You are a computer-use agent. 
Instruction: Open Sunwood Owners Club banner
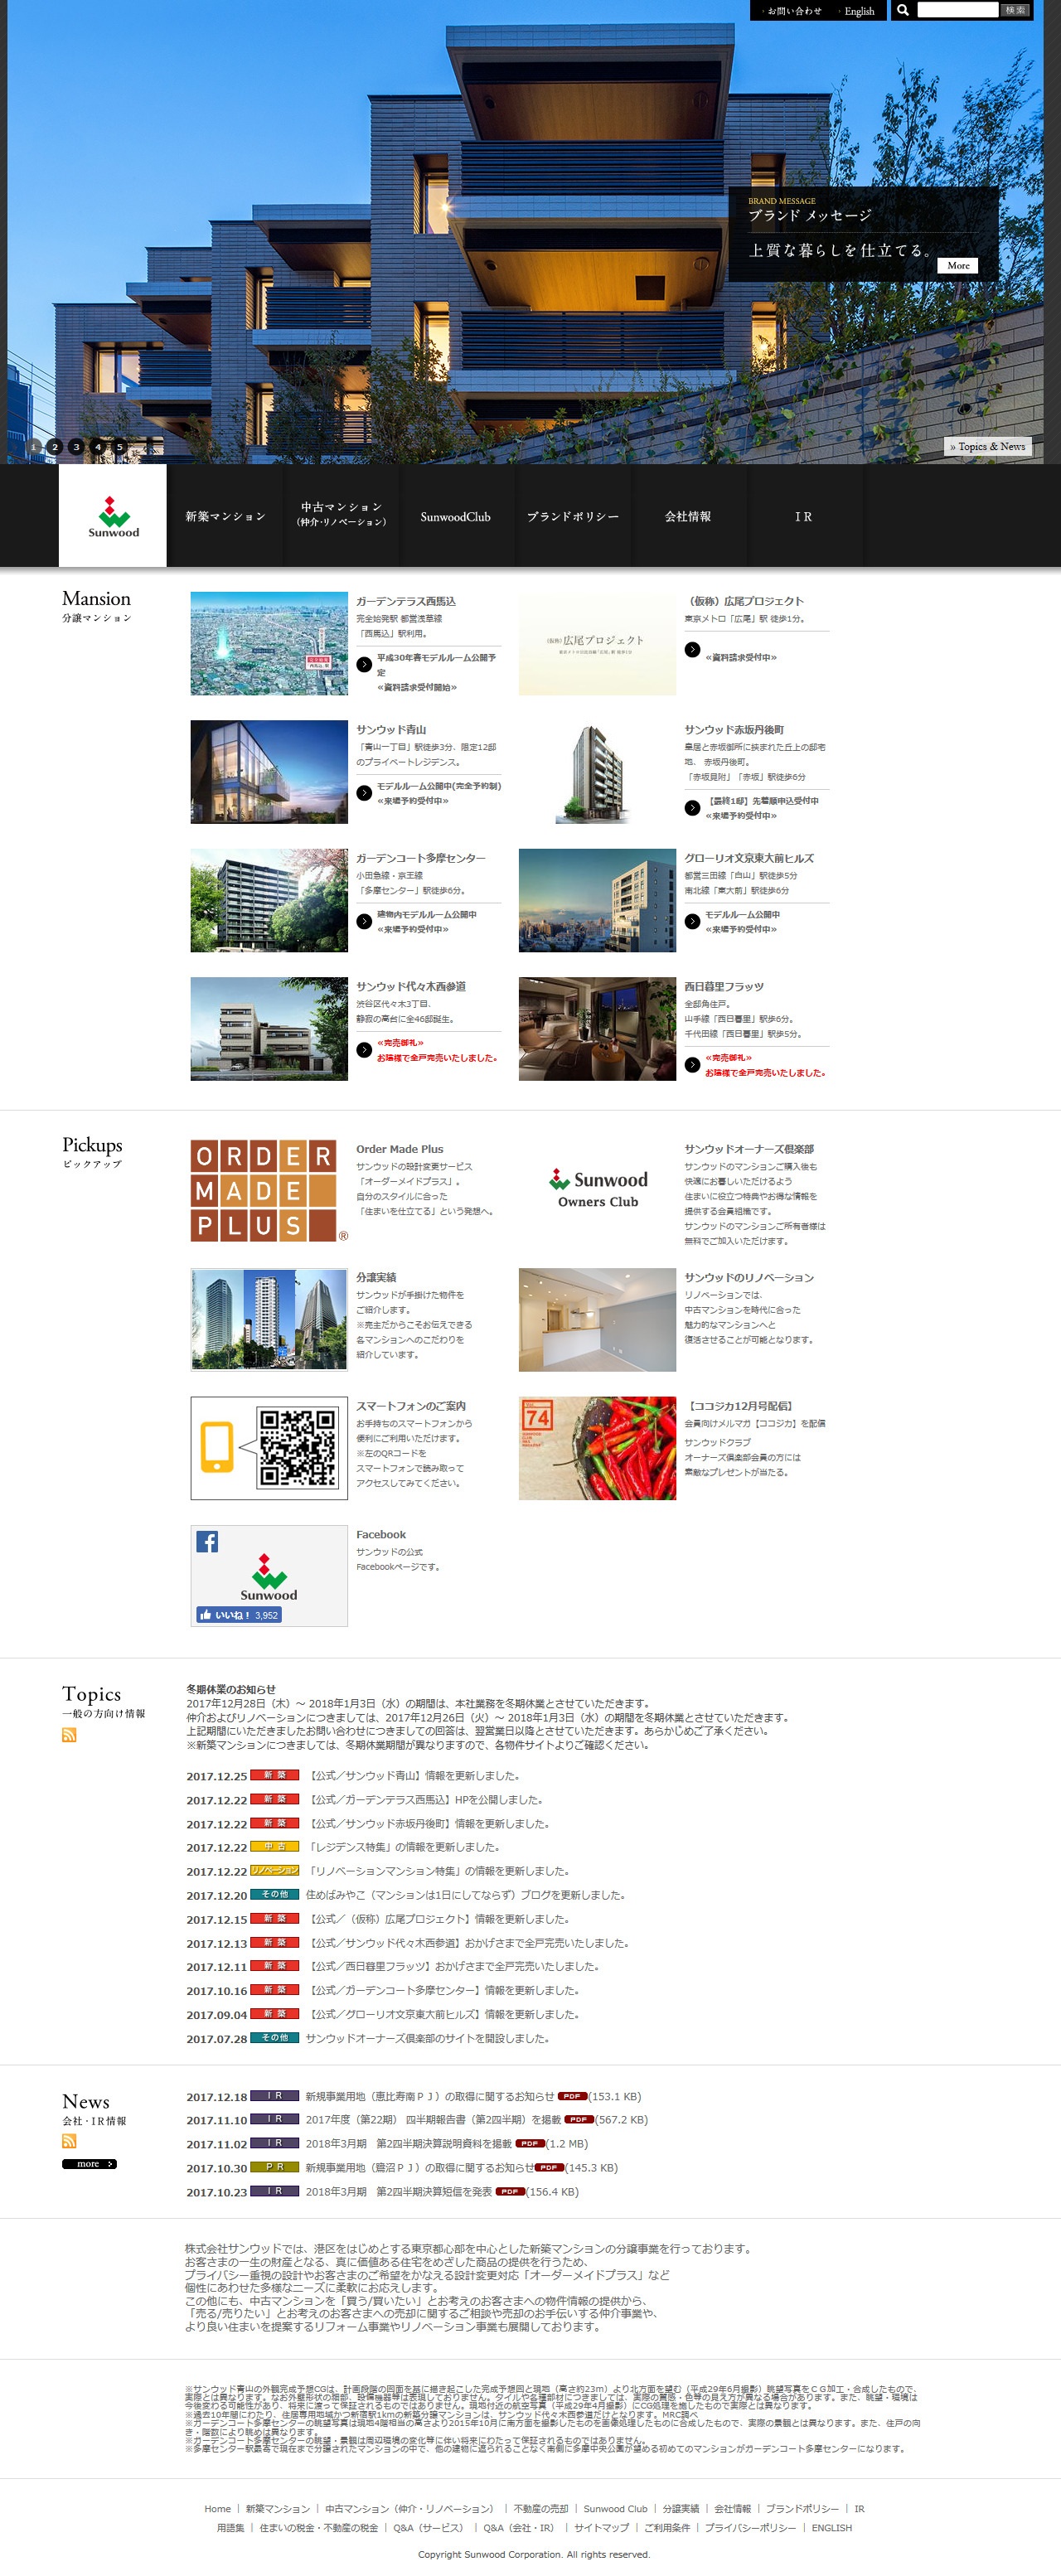pos(597,1190)
